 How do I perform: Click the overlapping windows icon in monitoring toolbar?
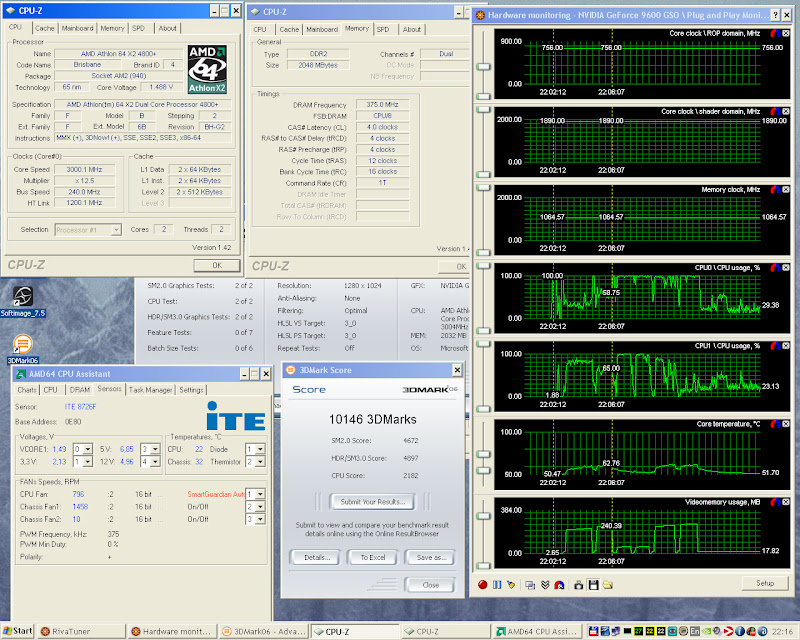[530, 585]
